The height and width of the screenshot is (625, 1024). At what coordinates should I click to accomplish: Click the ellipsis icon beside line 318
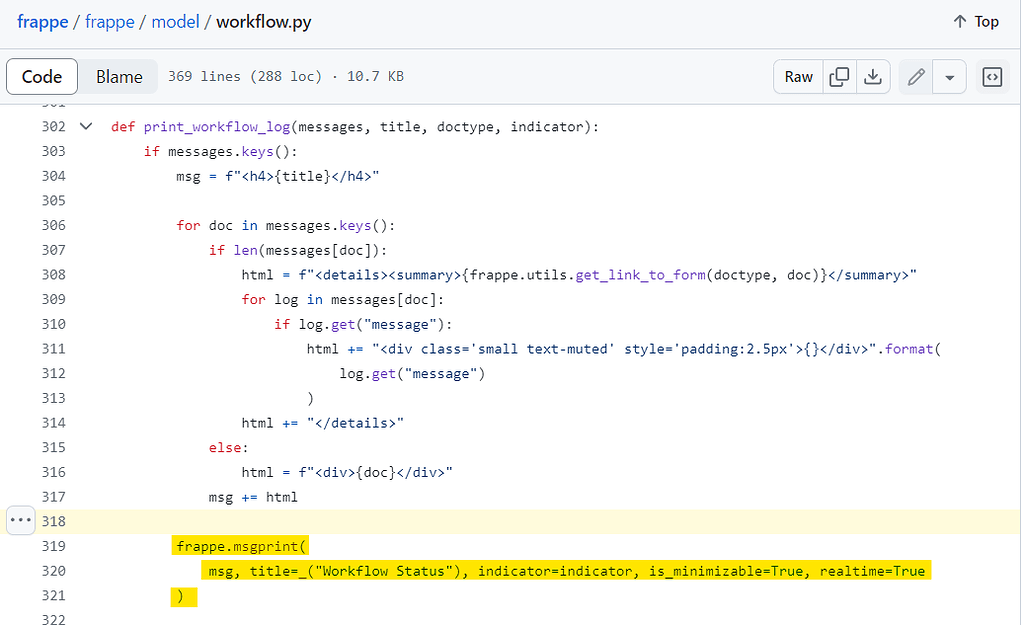click(20, 520)
